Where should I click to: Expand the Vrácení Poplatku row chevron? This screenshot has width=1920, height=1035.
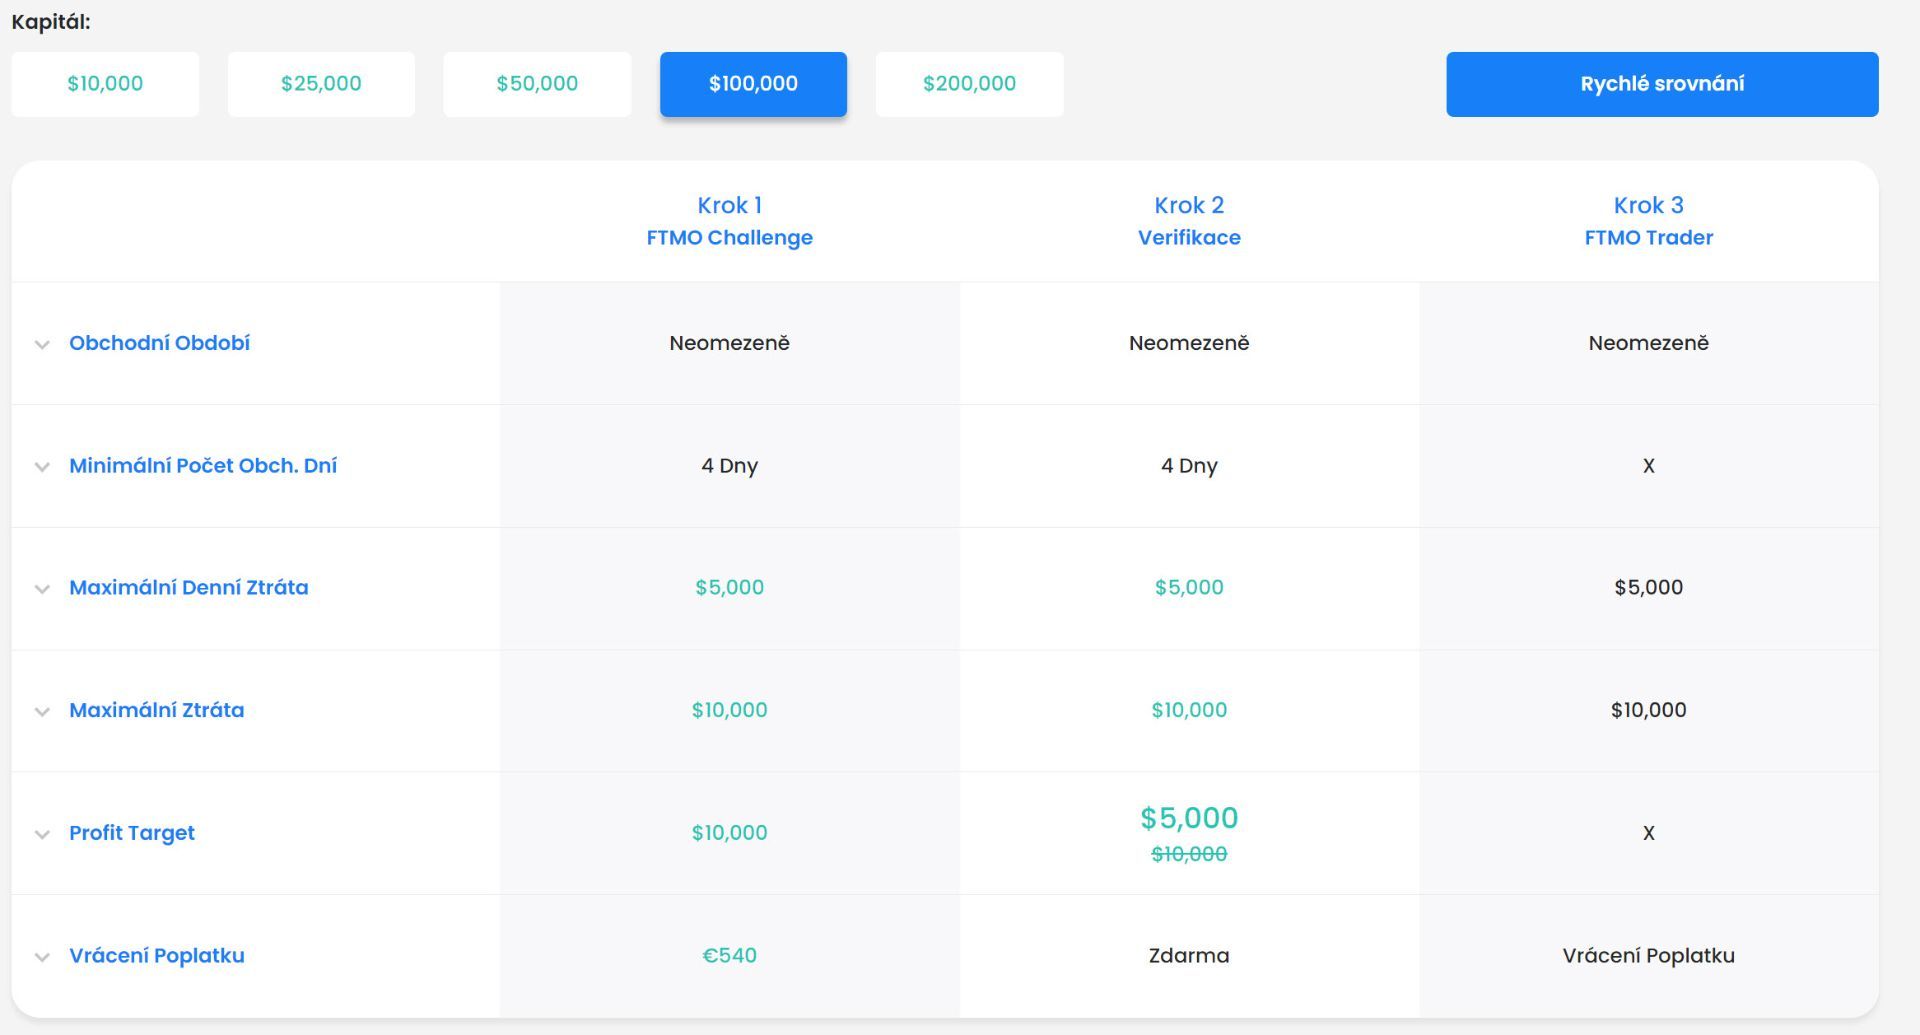[42, 957]
